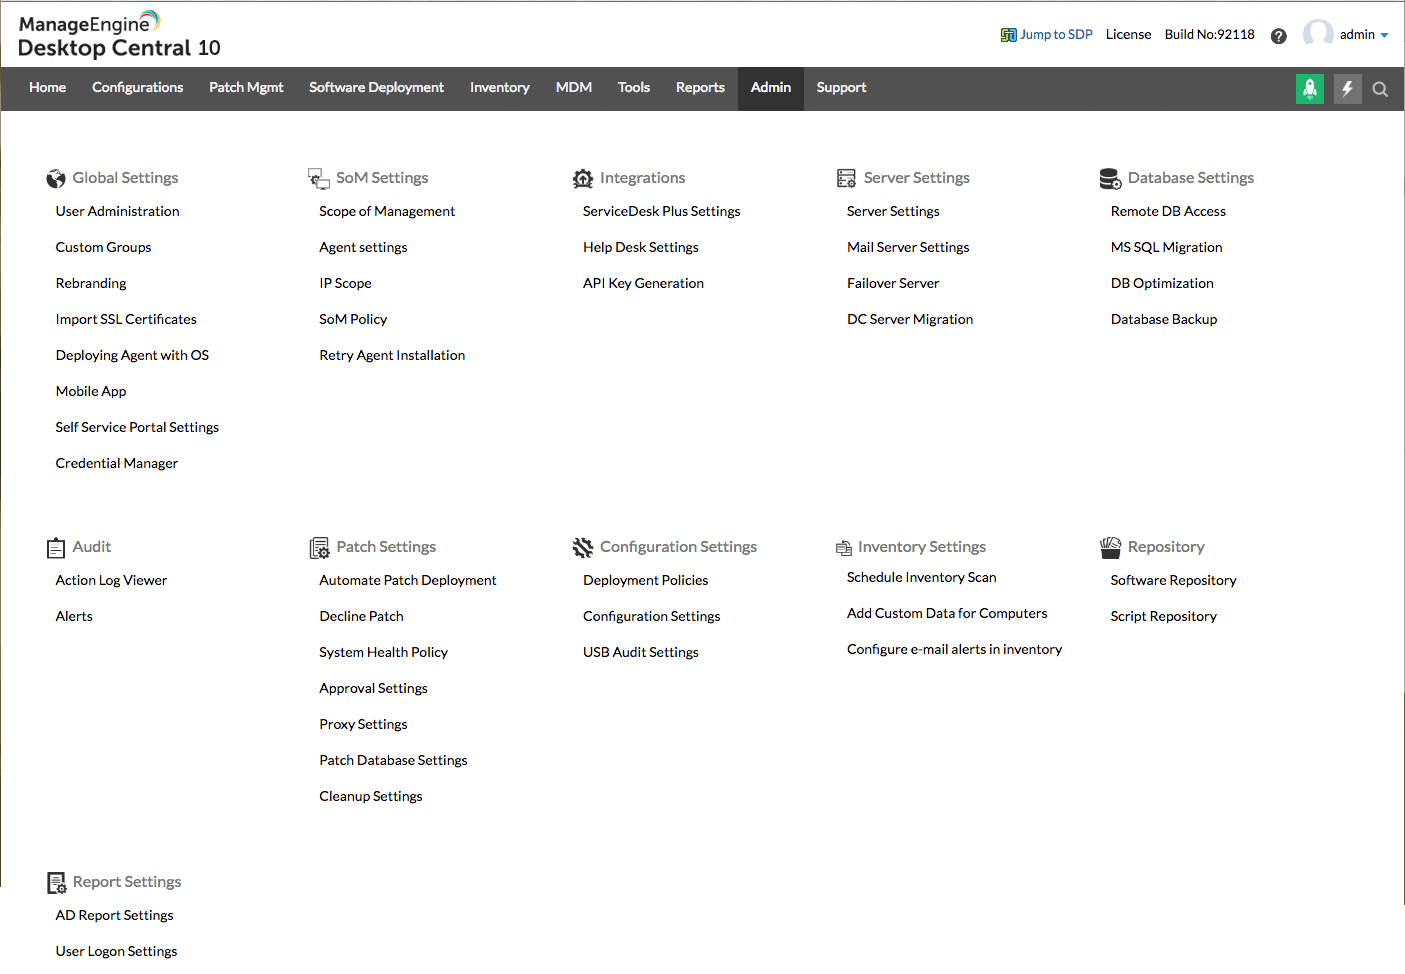
Task: Go to the Software Deployment tab
Action: [x=376, y=88]
